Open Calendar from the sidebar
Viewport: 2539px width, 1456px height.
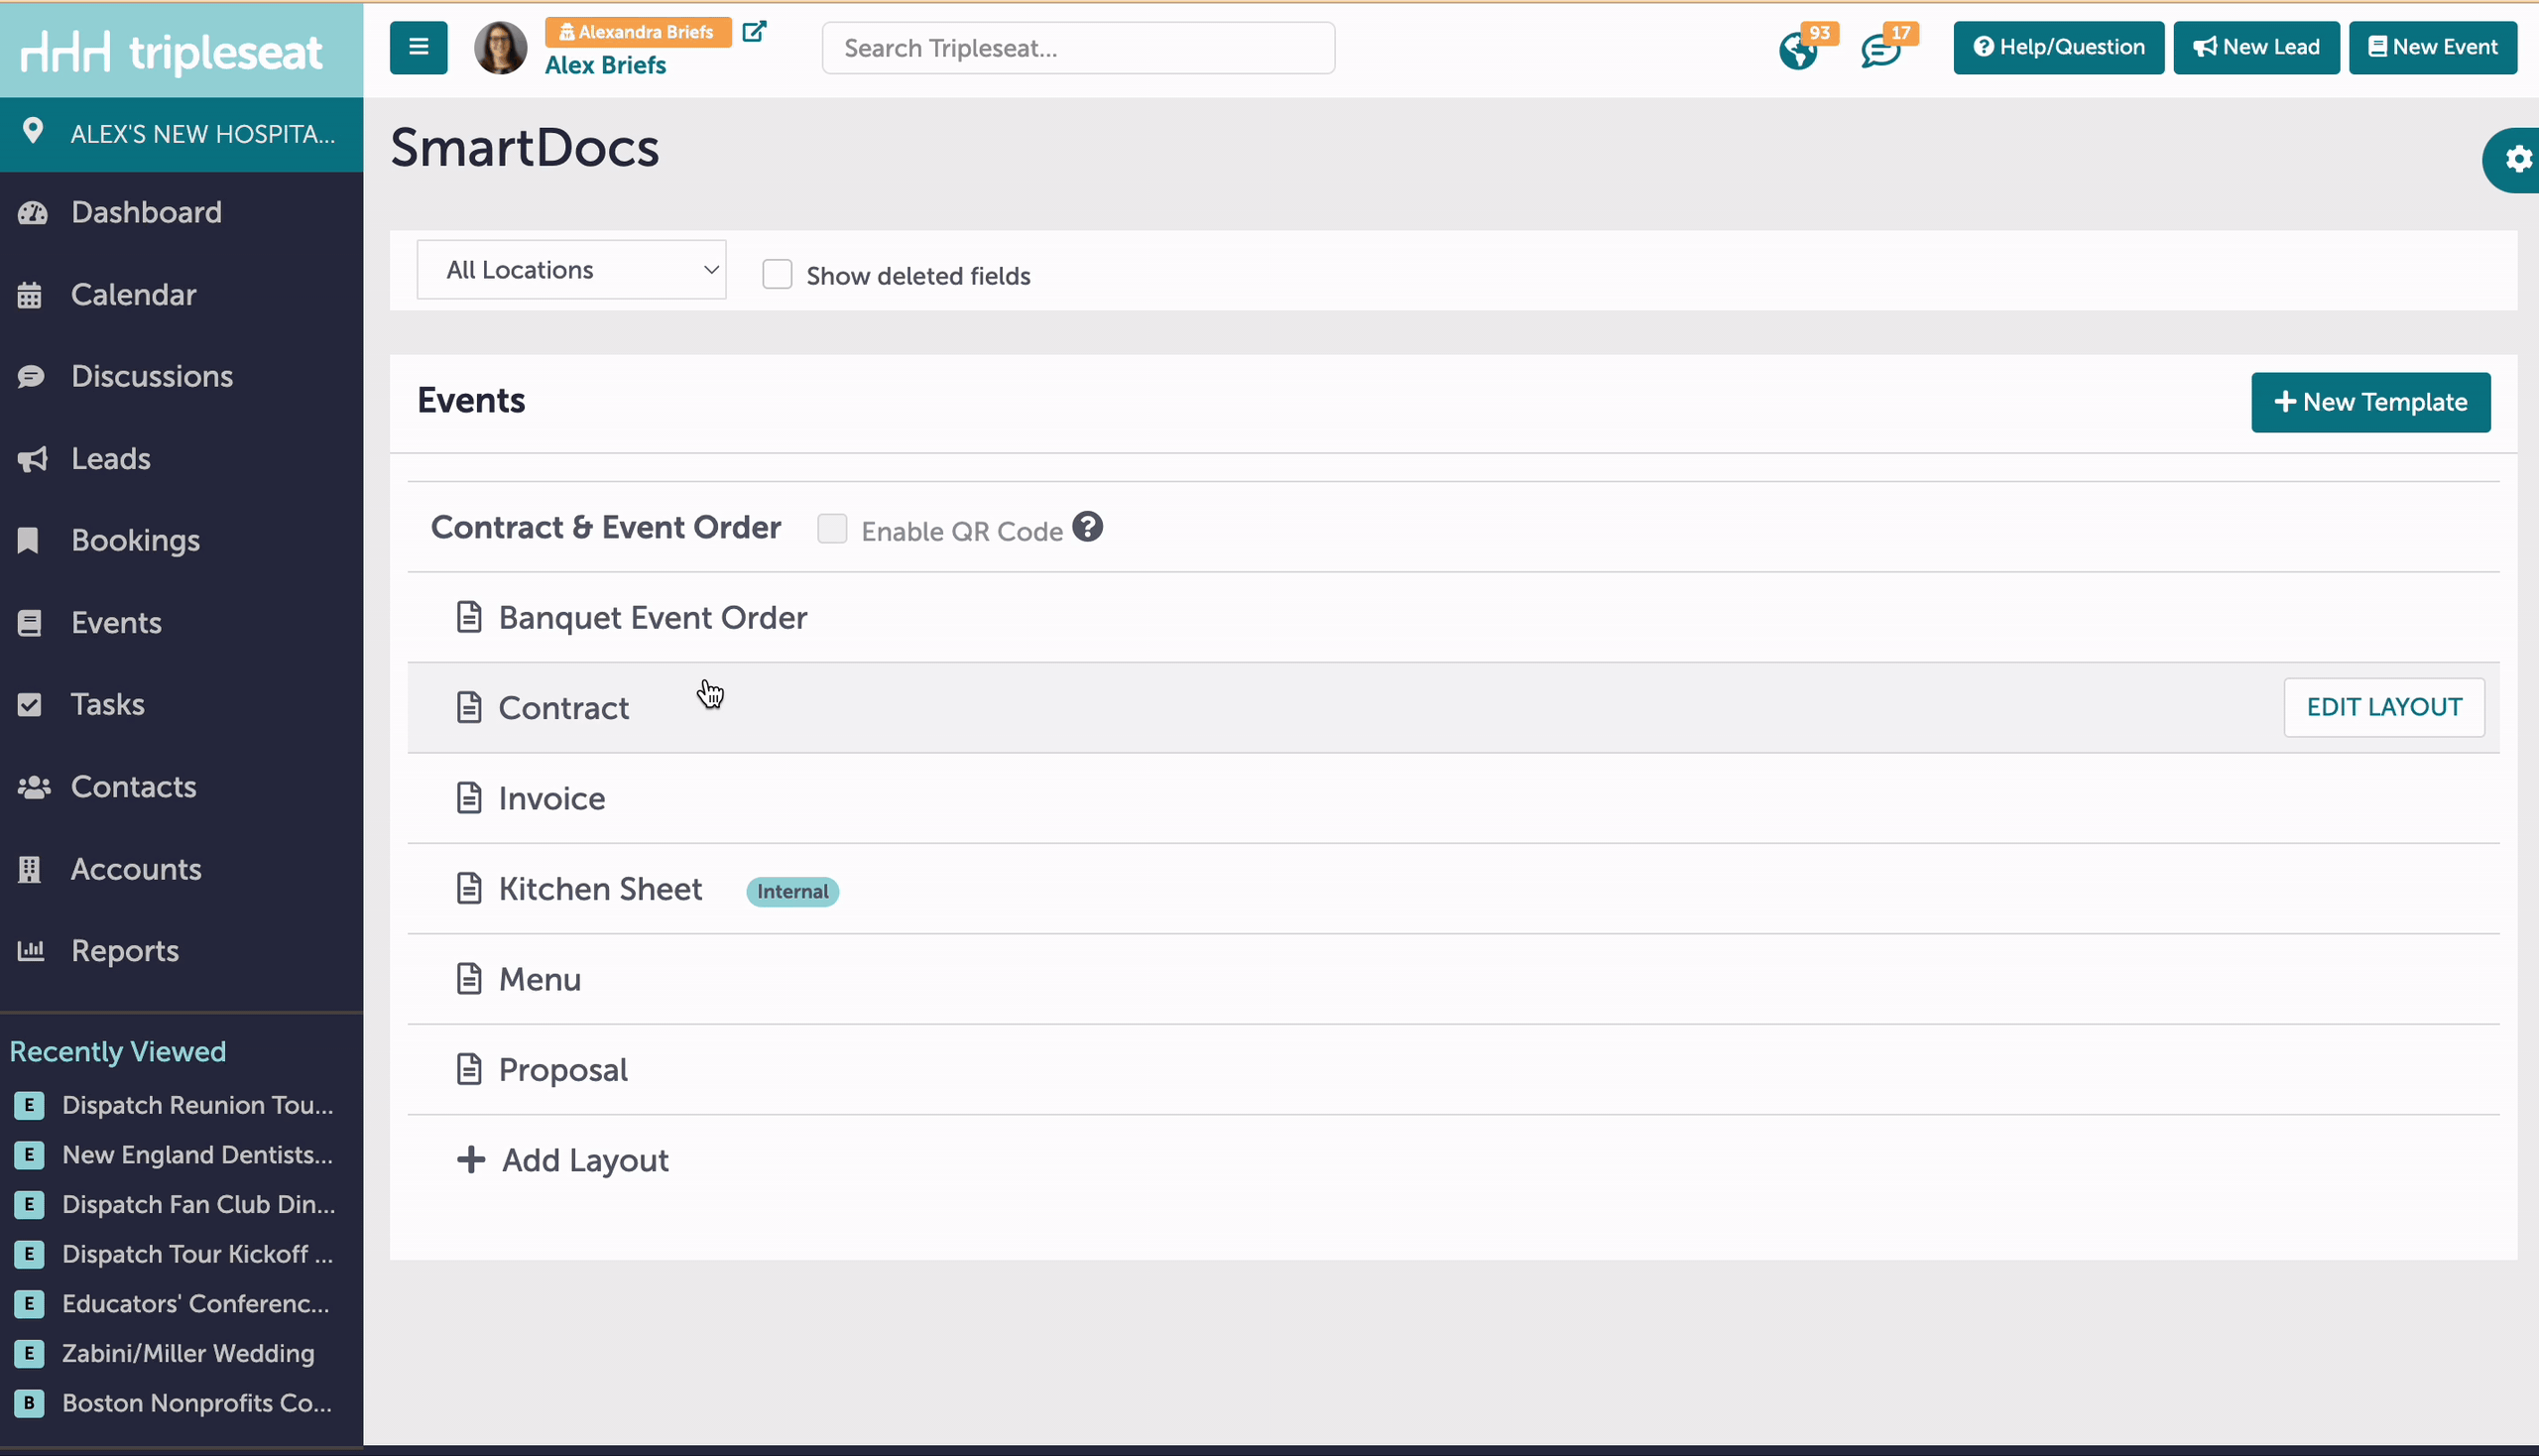pos(134,295)
